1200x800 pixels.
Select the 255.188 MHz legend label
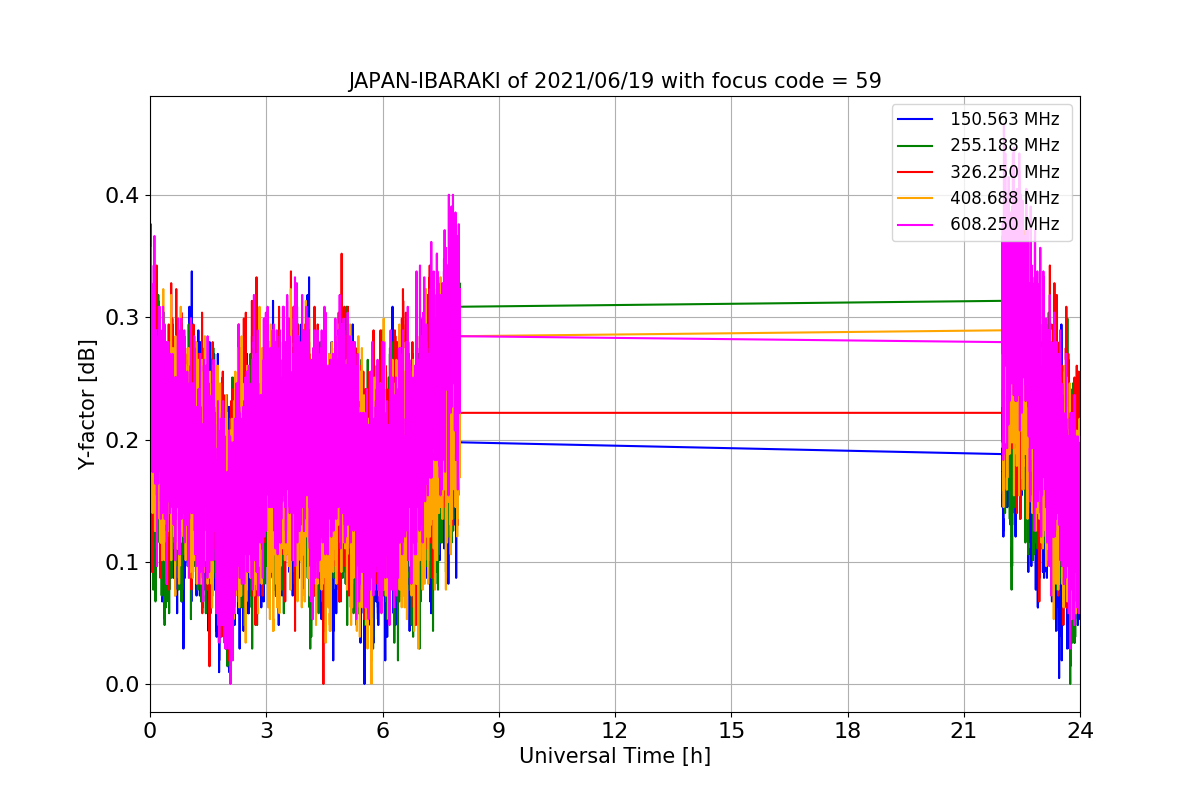1004,145
